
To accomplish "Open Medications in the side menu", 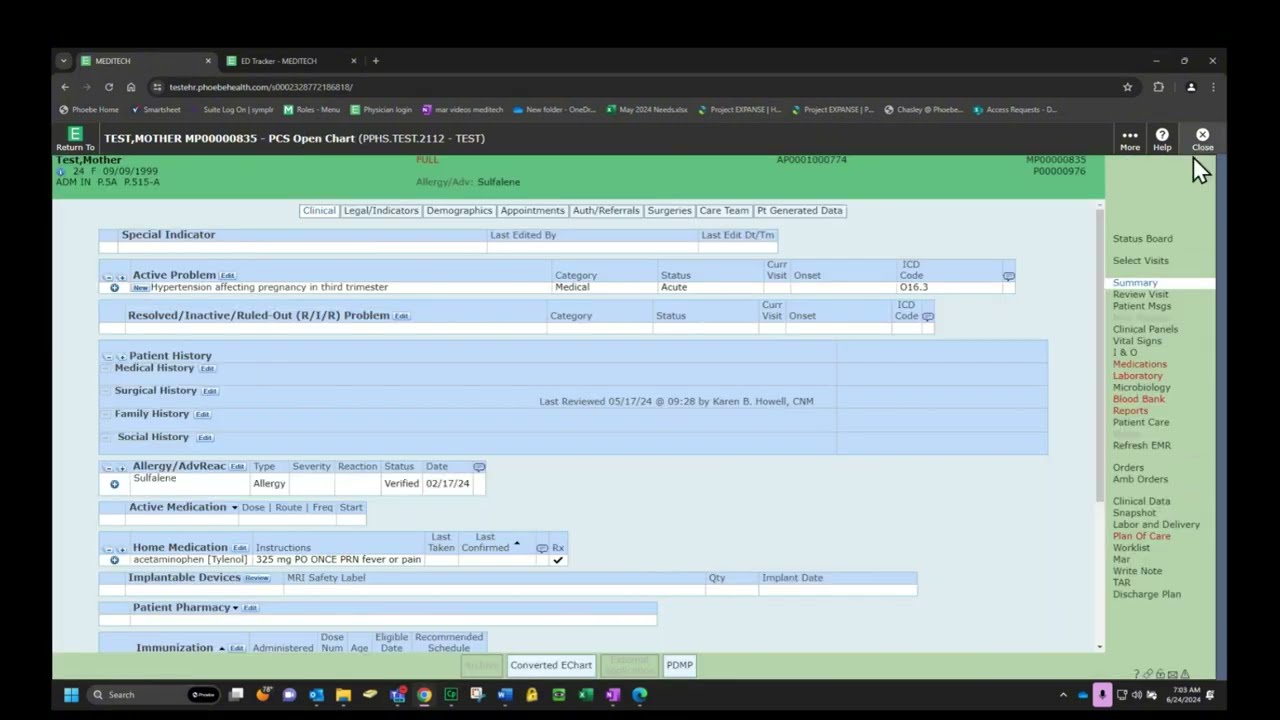I will 1140,364.
